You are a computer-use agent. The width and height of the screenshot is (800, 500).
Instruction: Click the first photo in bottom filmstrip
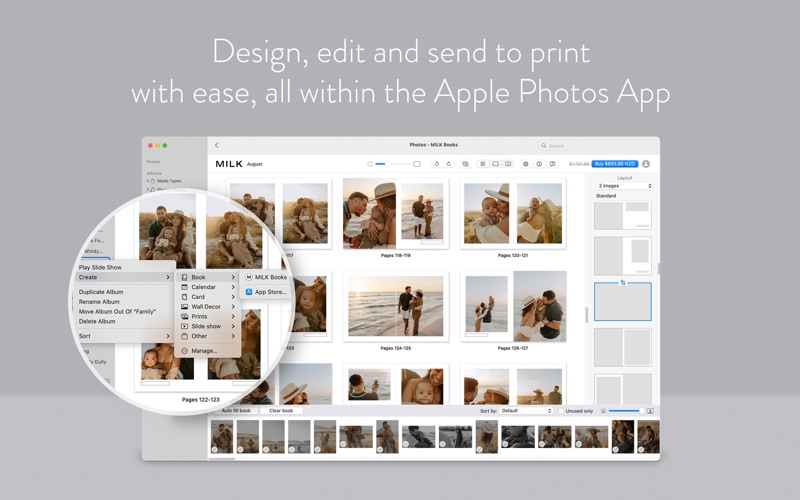222,437
